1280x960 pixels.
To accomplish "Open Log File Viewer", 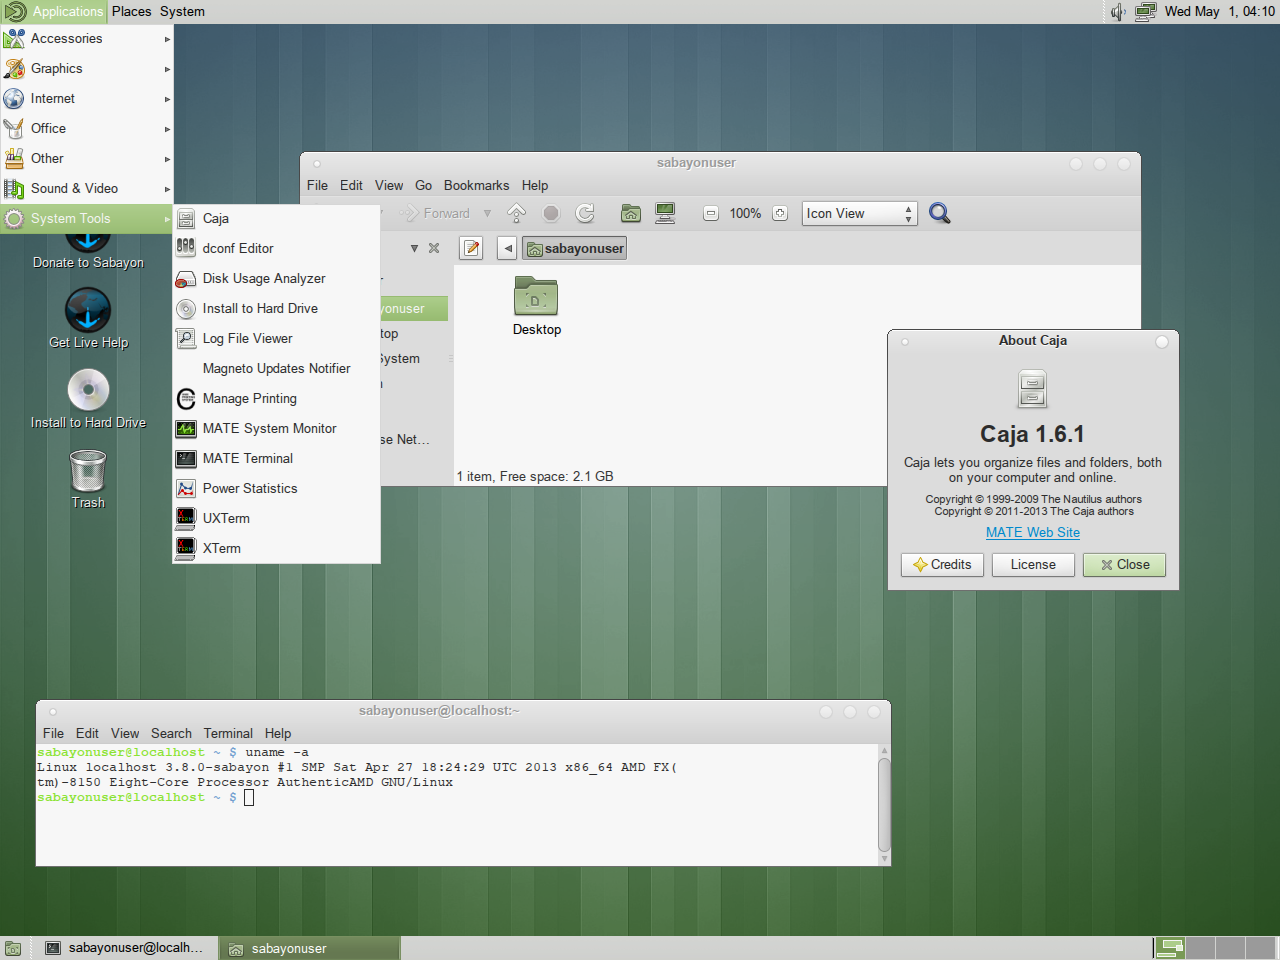I will coord(277,338).
